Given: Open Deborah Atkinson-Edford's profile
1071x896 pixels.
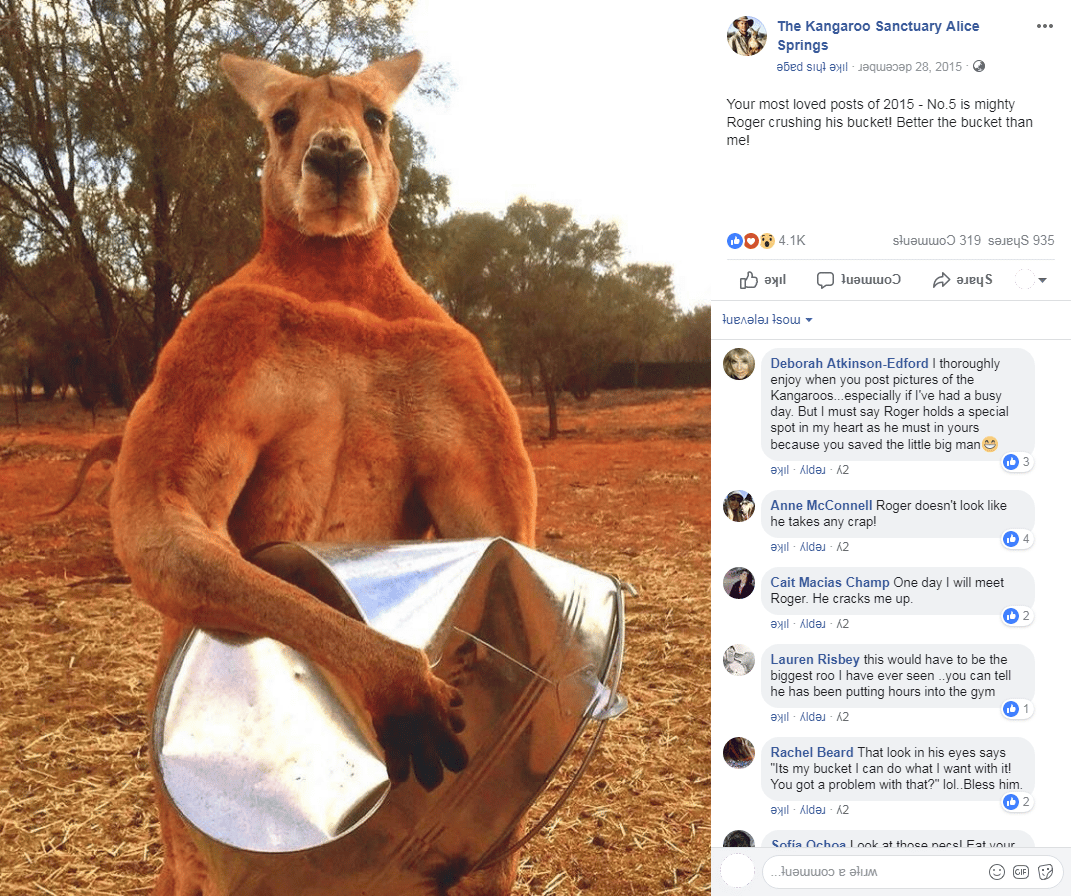Looking at the screenshot, I should [x=849, y=363].
